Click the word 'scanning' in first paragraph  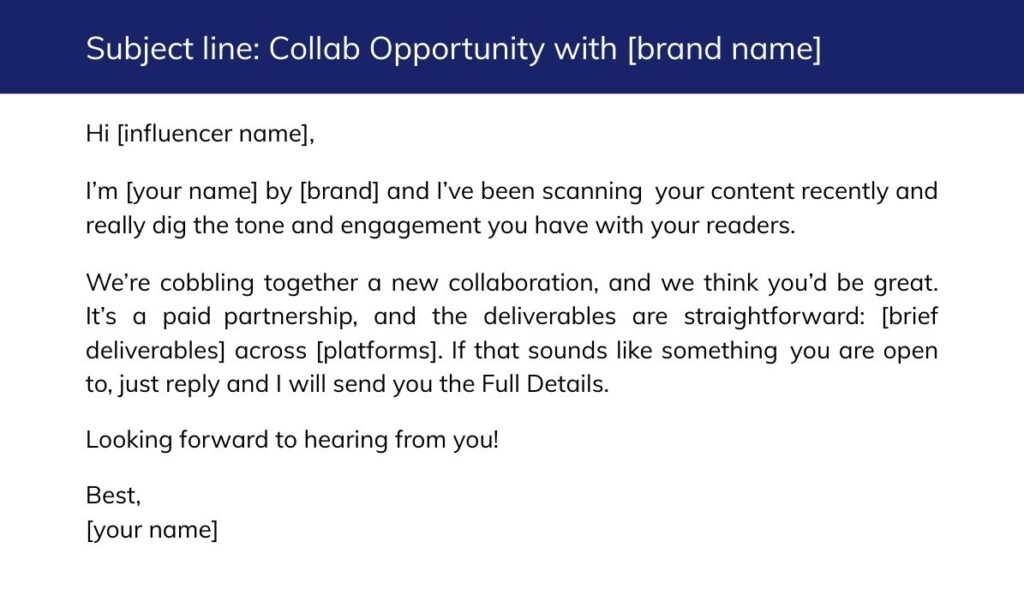point(592,191)
